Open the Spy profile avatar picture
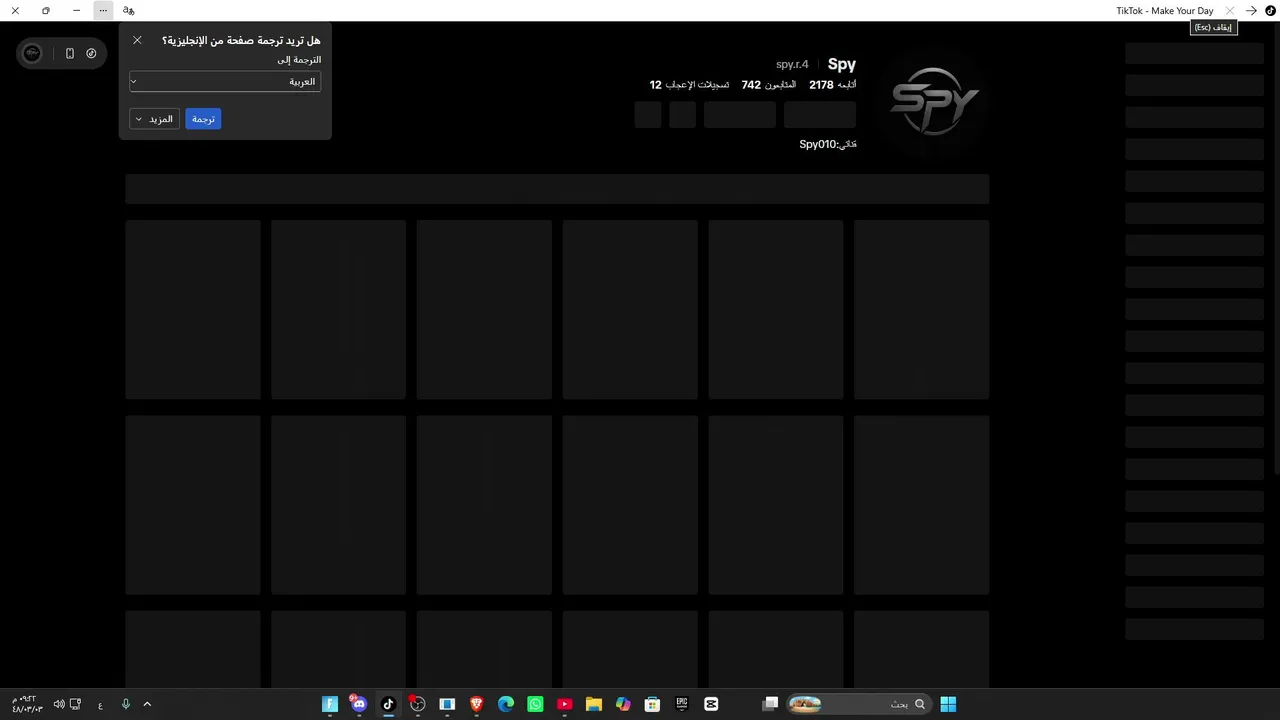The image size is (1280, 720). [x=935, y=101]
